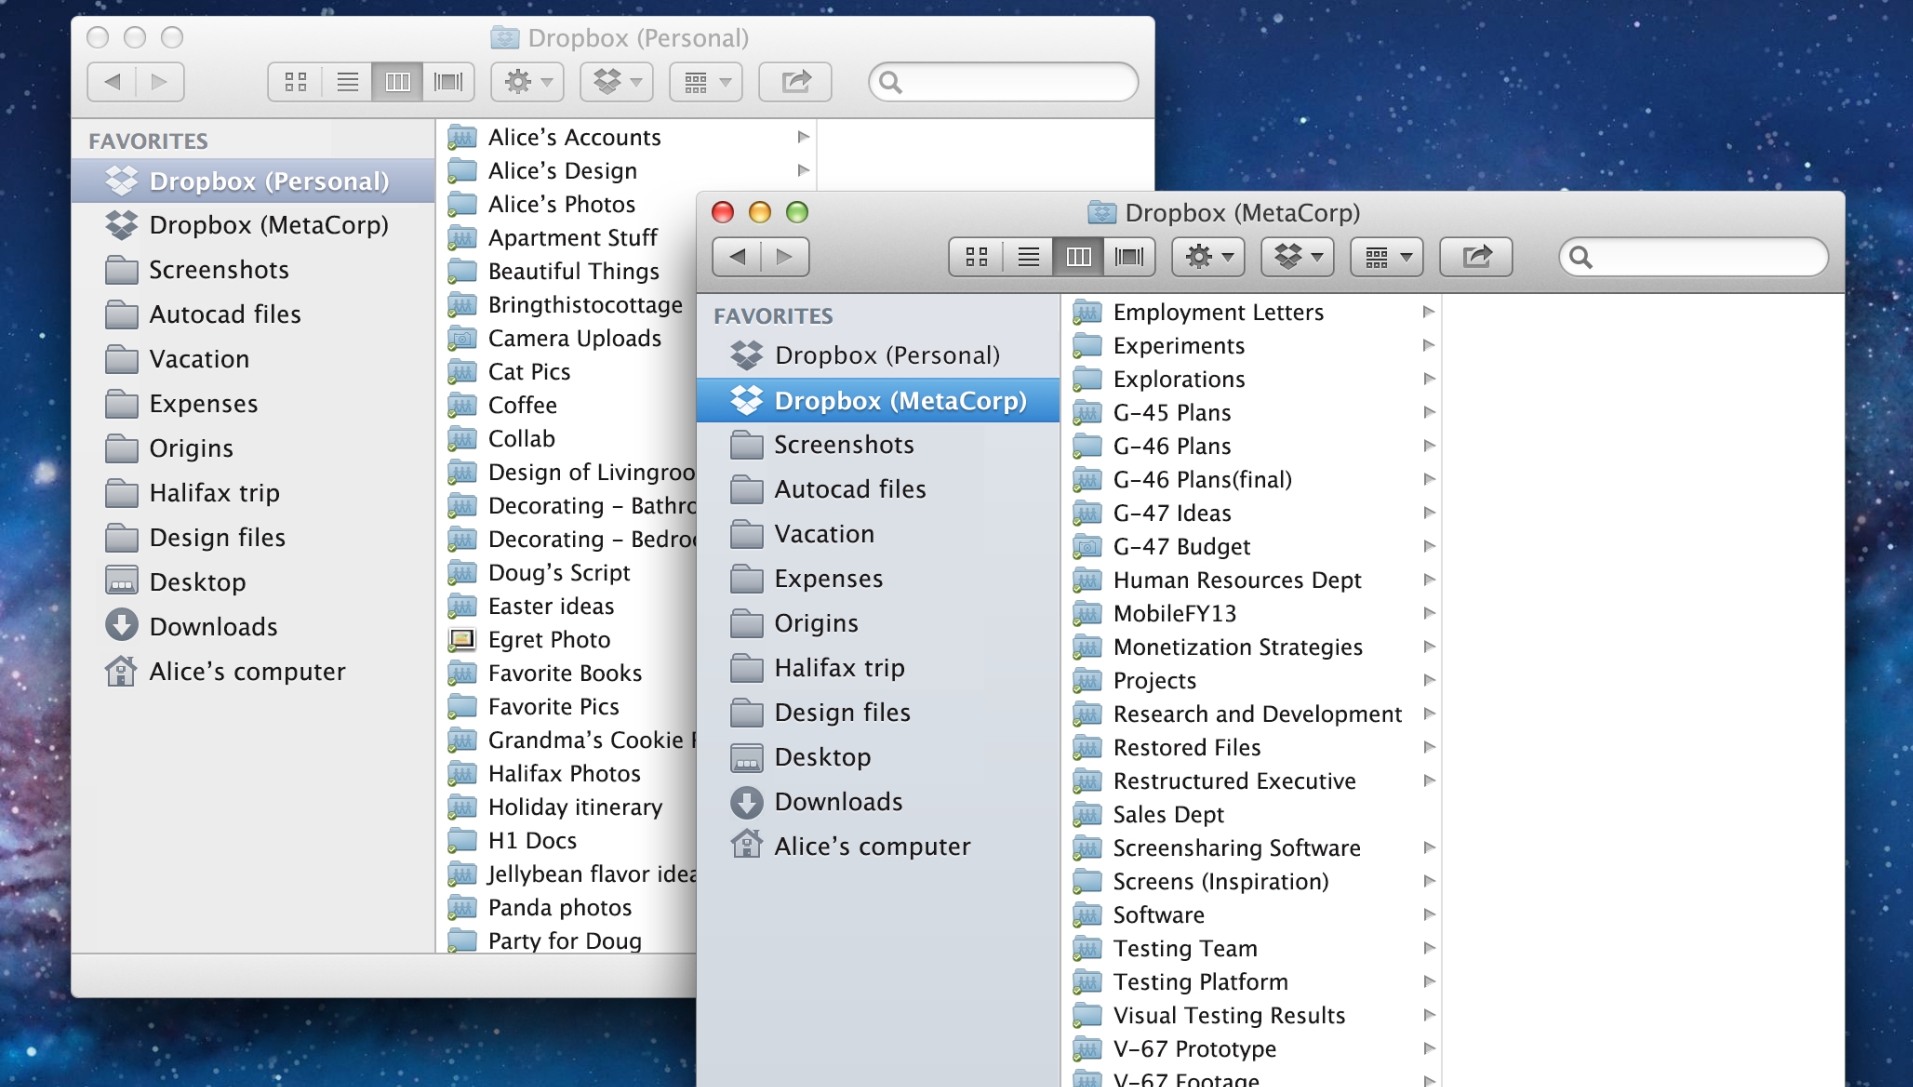Open Desktop in Personal window sidebar
1913x1087 pixels.
(x=253, y=582)
